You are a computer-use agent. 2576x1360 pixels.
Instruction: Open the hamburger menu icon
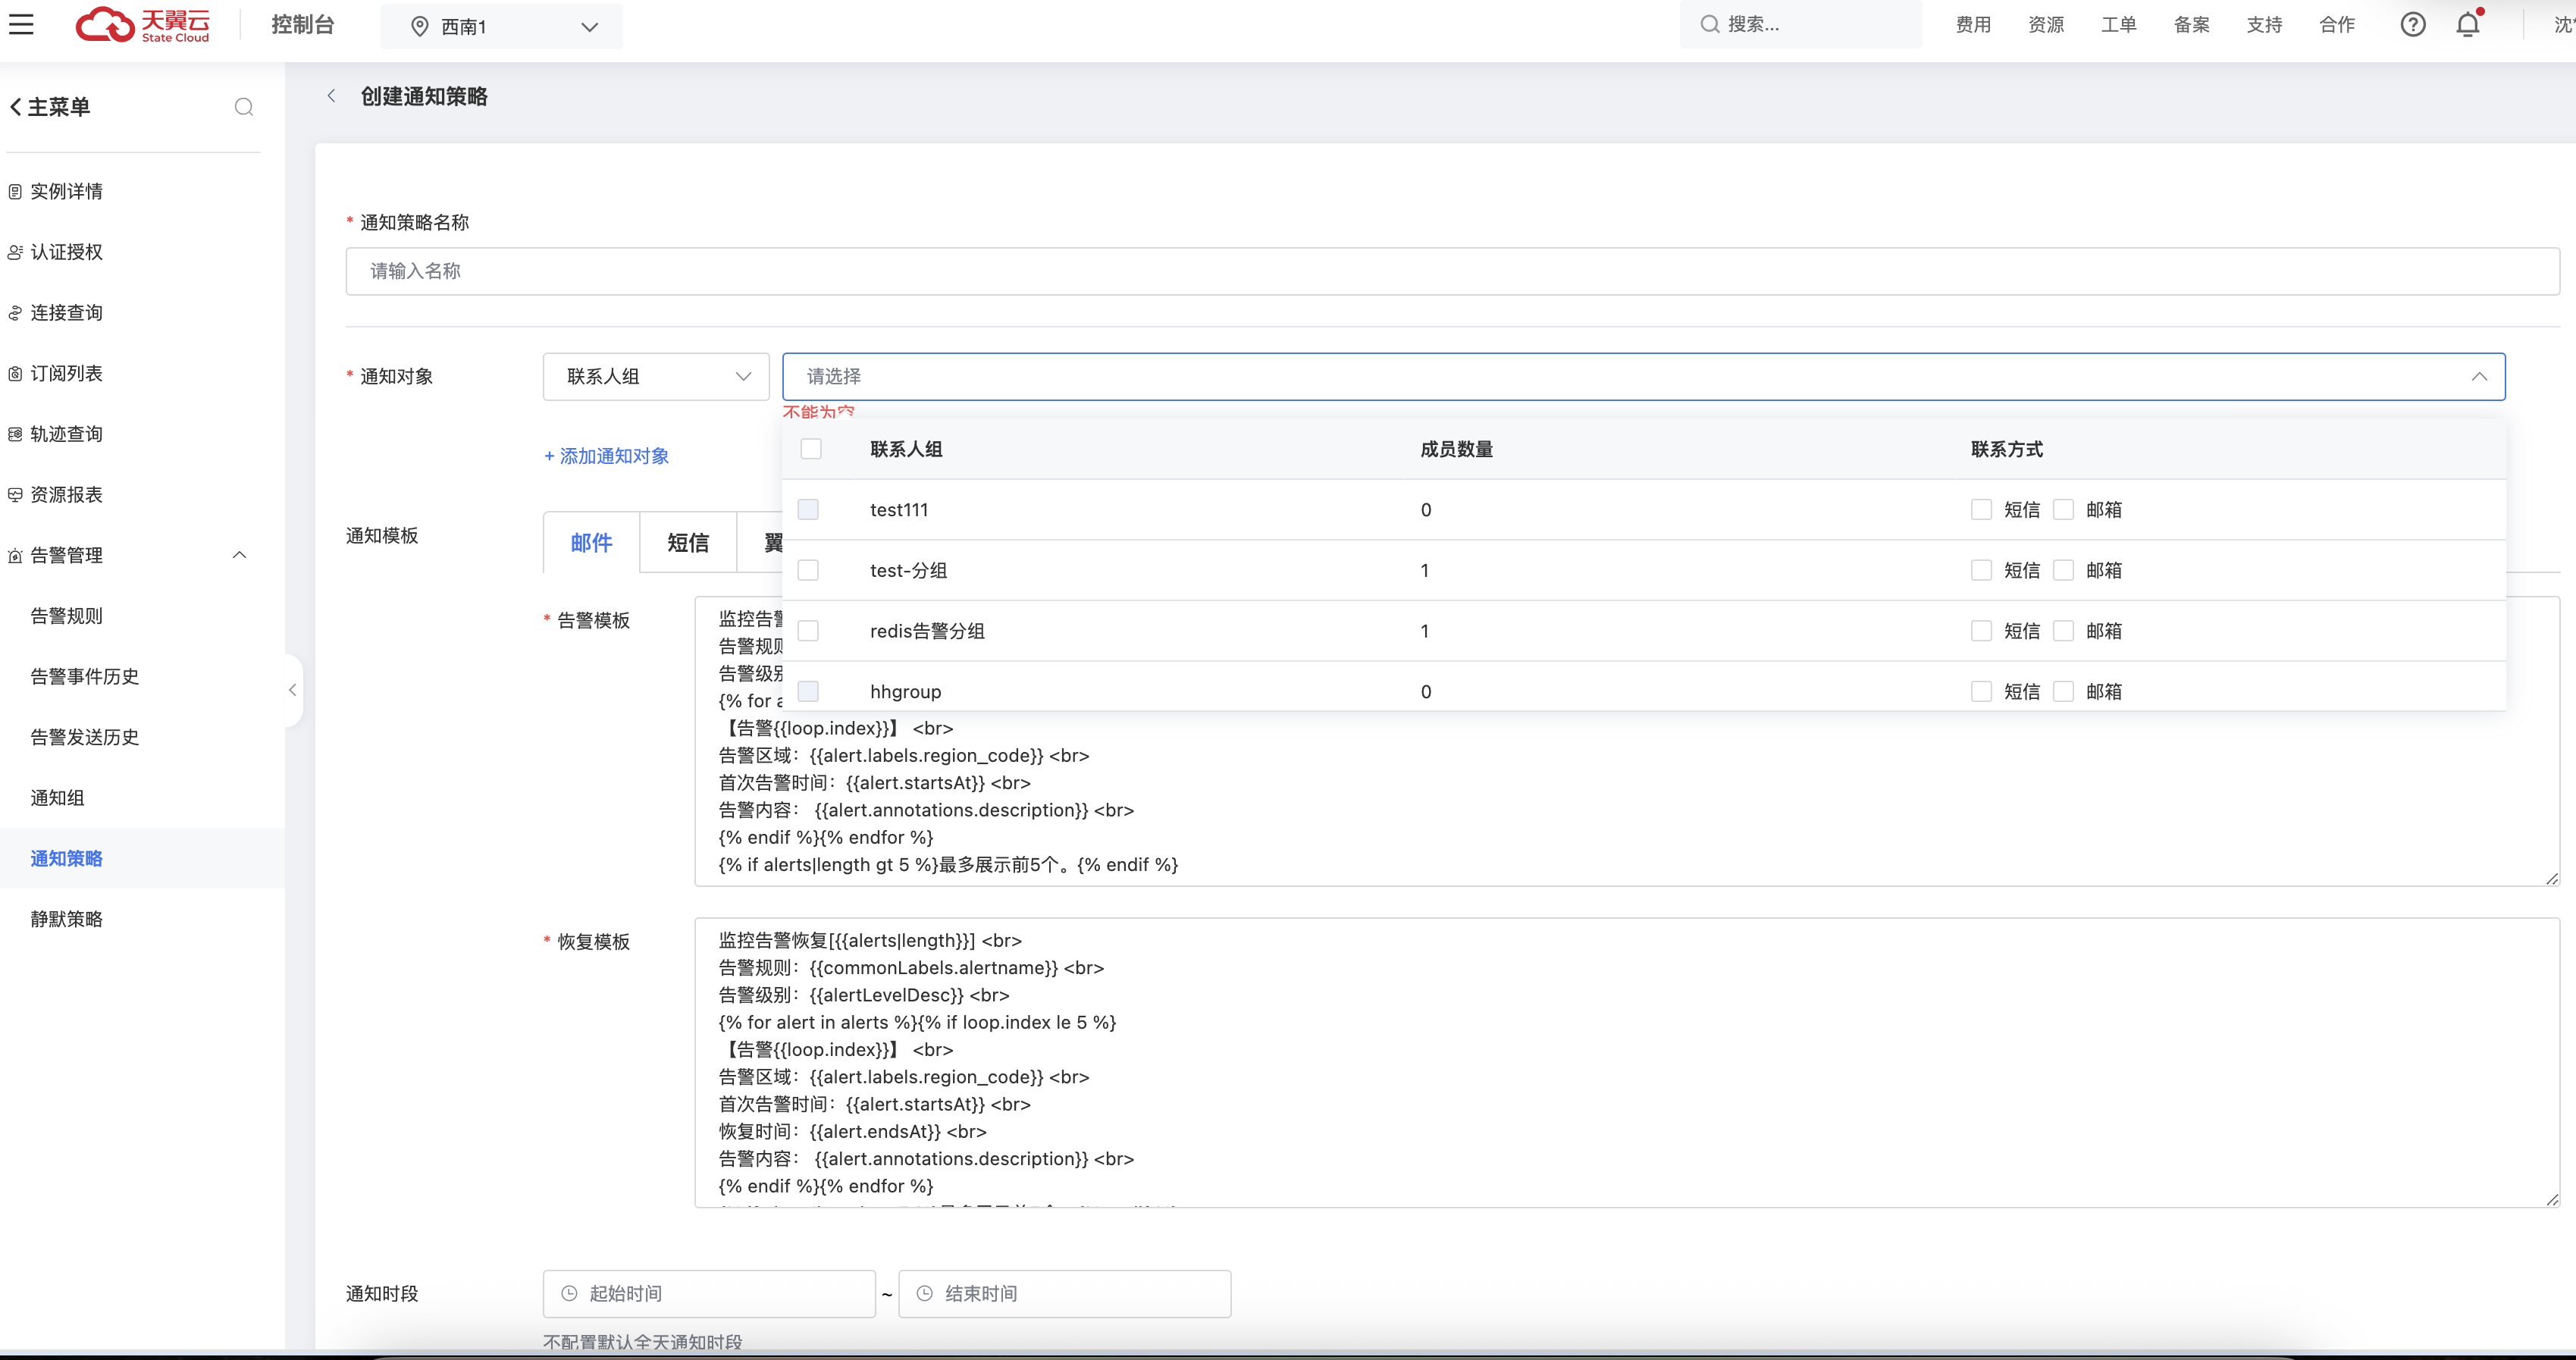point(21,24)
